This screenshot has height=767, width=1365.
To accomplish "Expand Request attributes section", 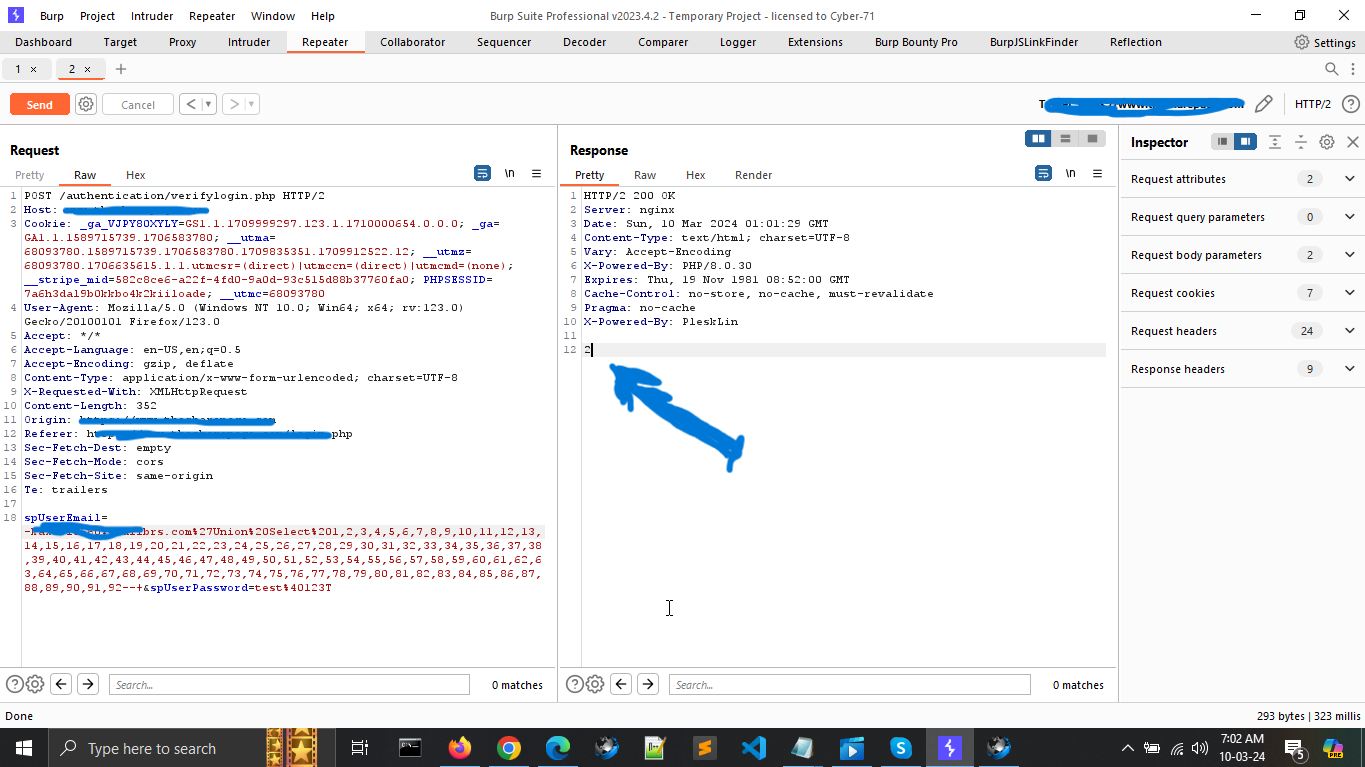I will [1349, 179].
